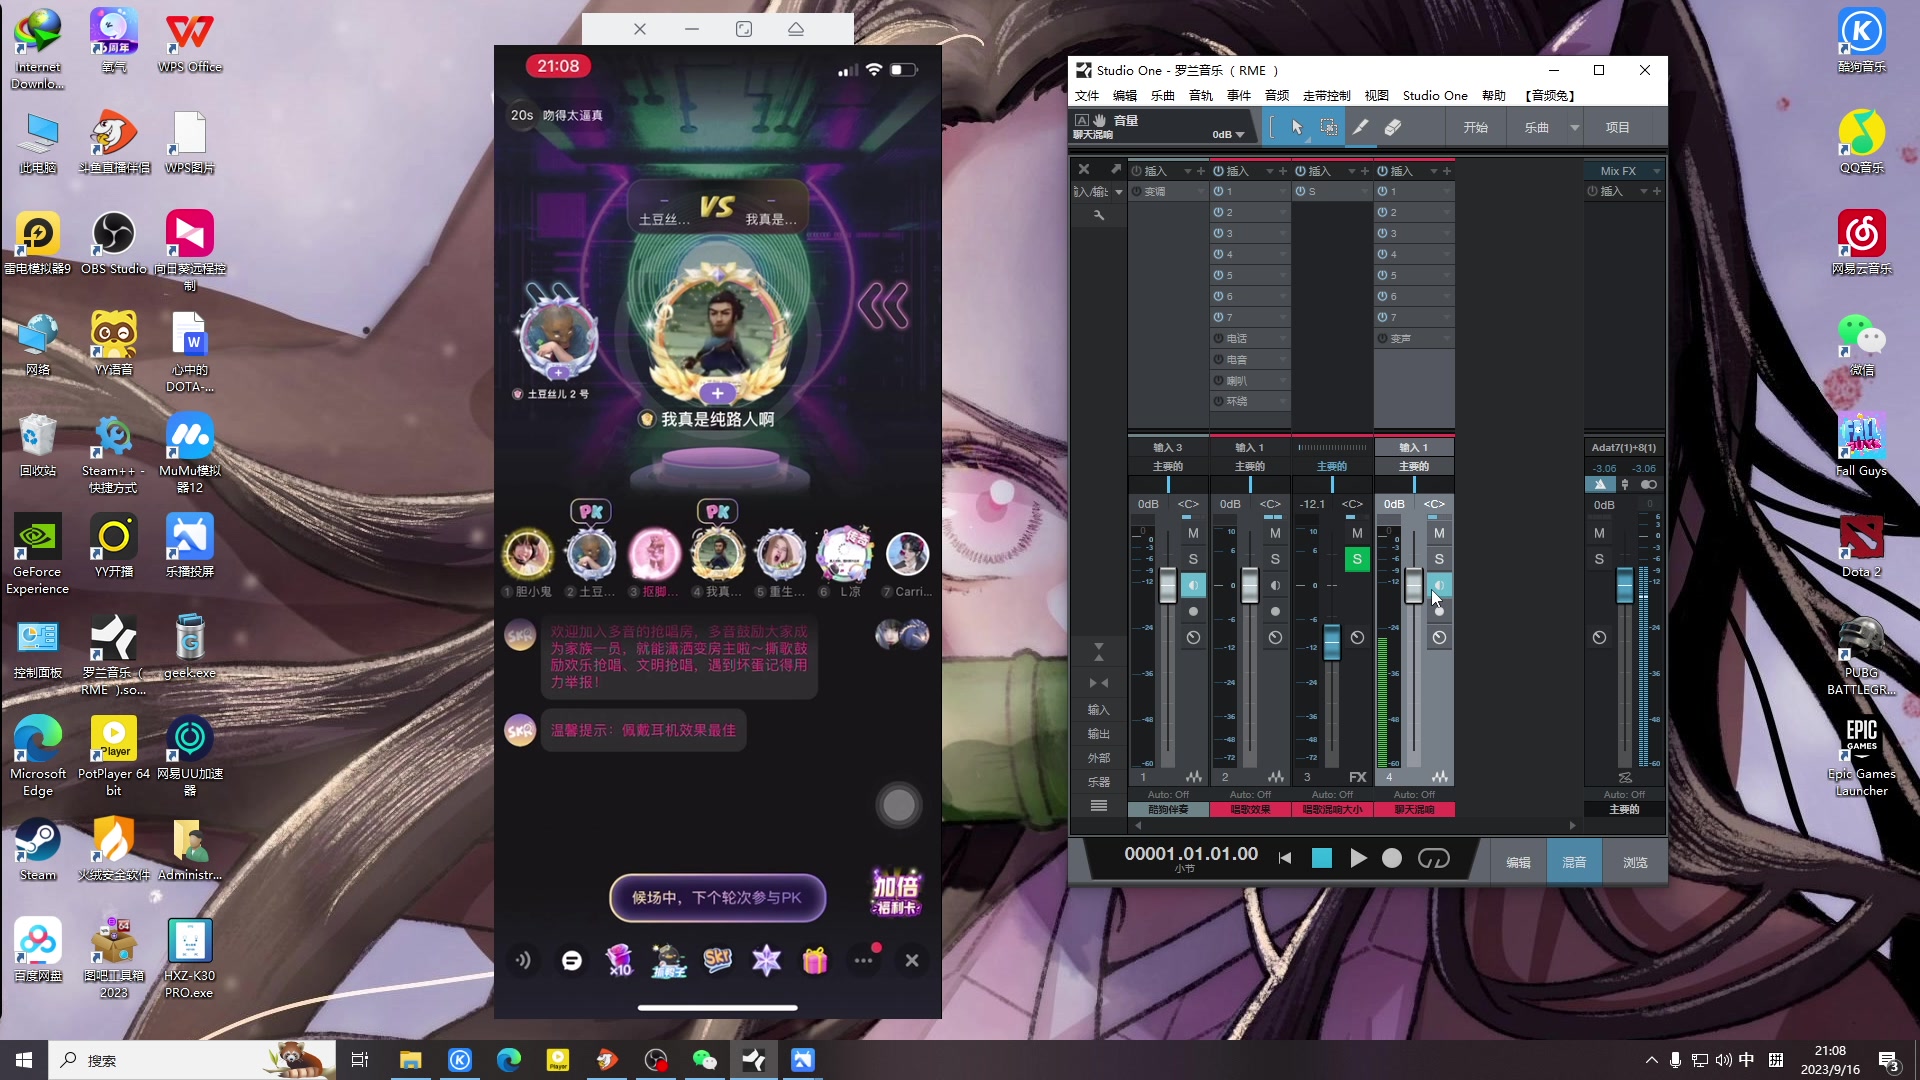The image size is (1920, 1080).
Task: Tap the speaker sound icon in phone app
Action: [523, 960]
